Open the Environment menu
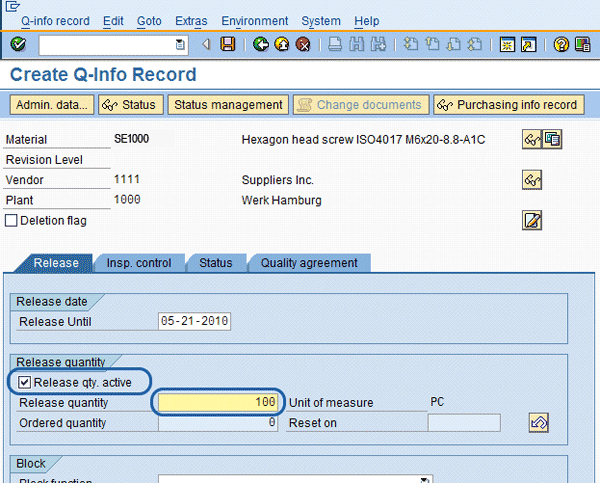600x483 pixels. point(254,21)
